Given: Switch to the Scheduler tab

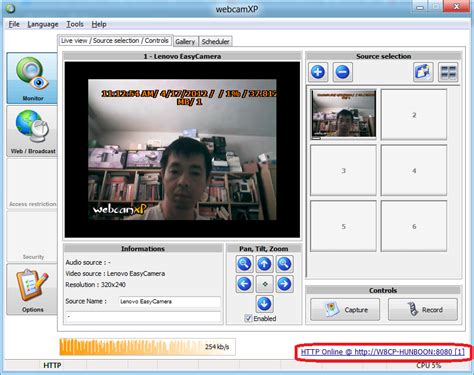Looking at the screenshot, I should 215,41.
